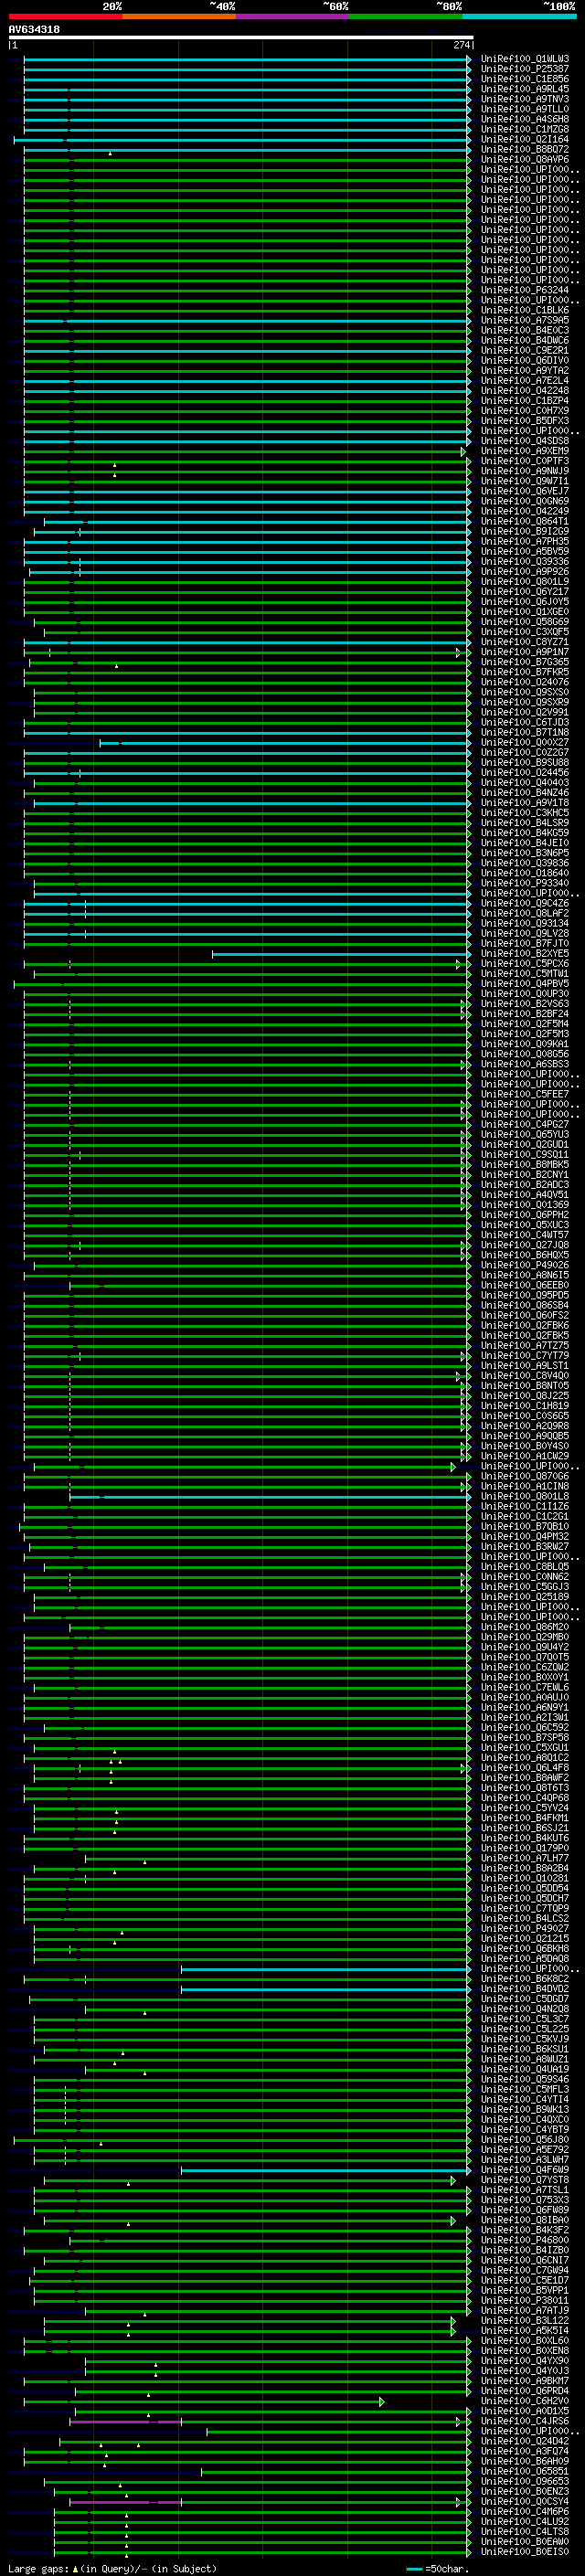Click the cyan alignment bar for Q1WLW3

(x=246, y=59)
